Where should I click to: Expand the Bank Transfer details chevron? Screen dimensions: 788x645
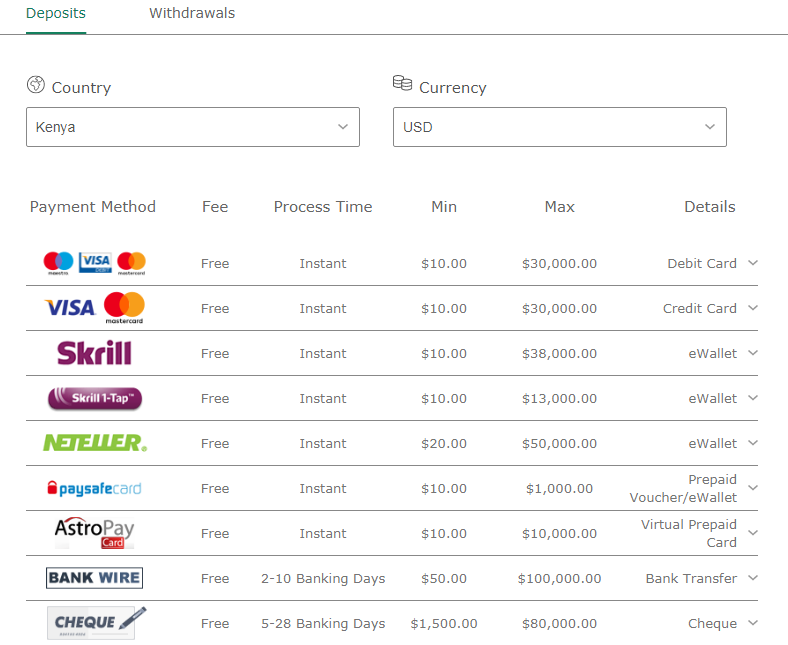coord(753,578)
